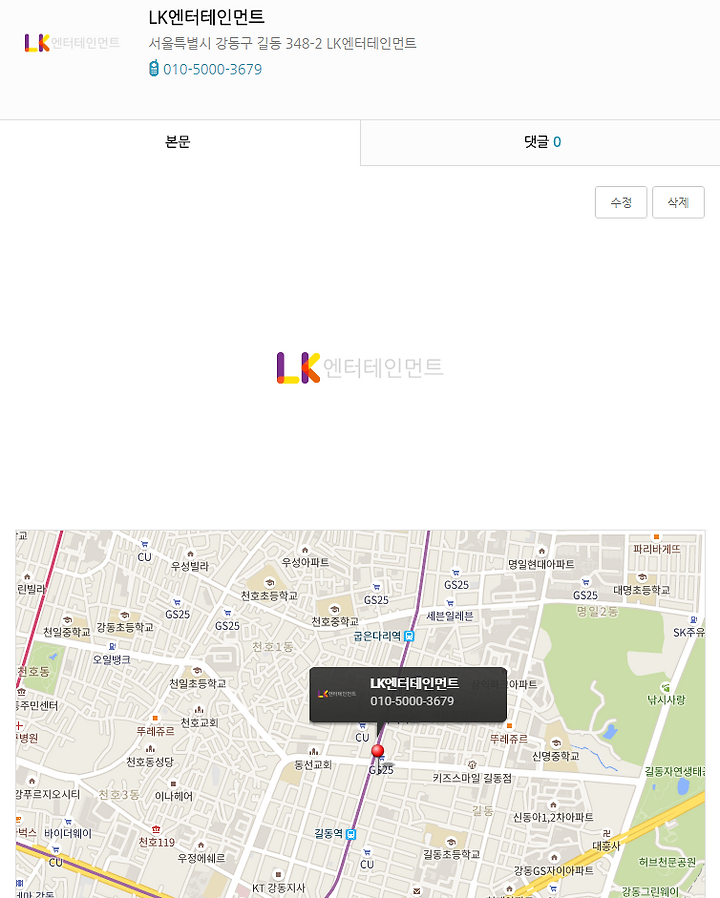Viewport: 720px width, 898px height.
Task: Click the 명일현대아파트 building icon
Action: pyautogui.click(x=541, y=552)
